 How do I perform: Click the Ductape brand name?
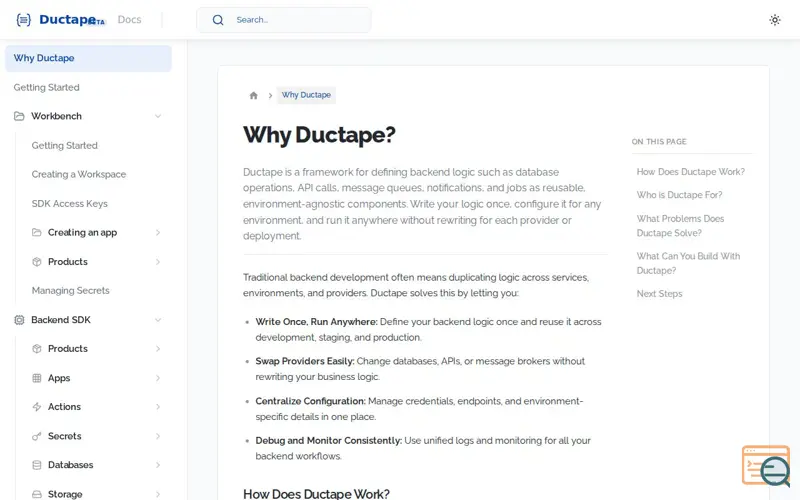[x=67, y=19]
